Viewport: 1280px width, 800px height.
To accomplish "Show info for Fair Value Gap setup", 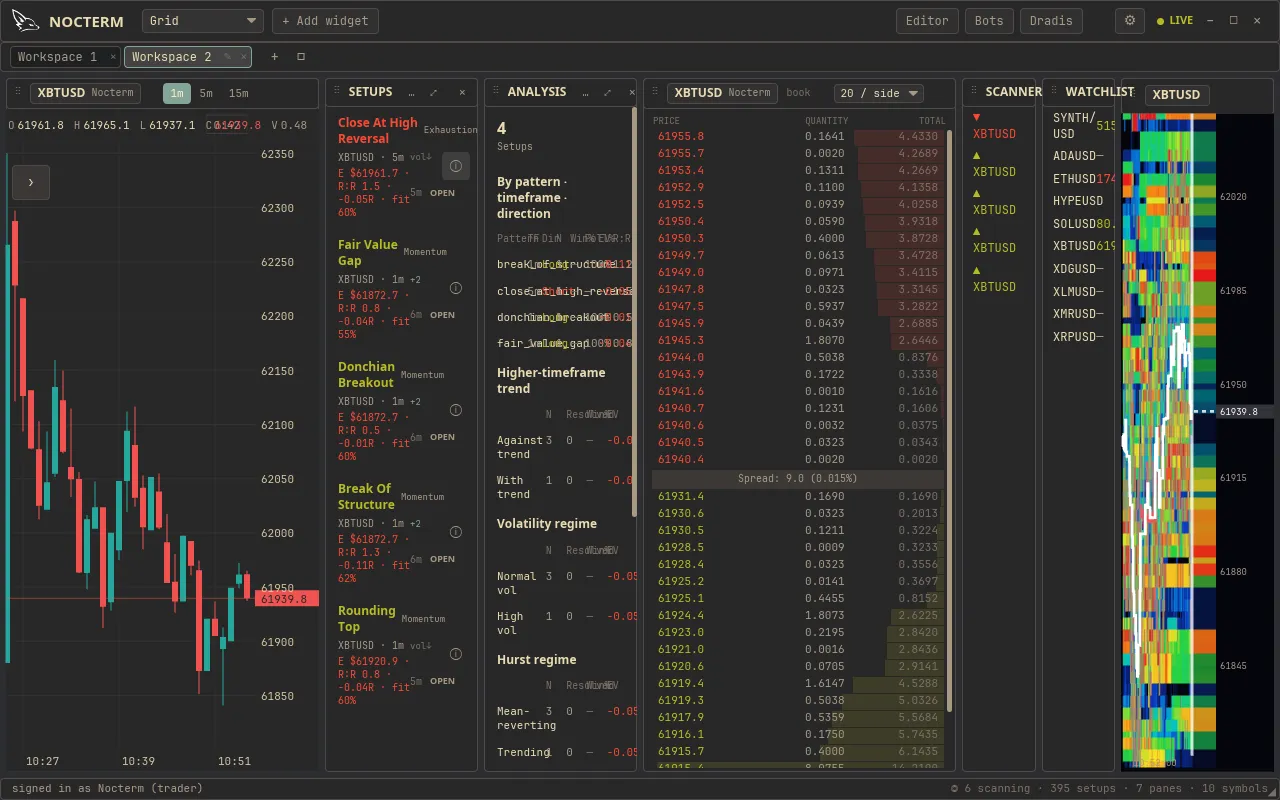I will click(x=456, y=288).
